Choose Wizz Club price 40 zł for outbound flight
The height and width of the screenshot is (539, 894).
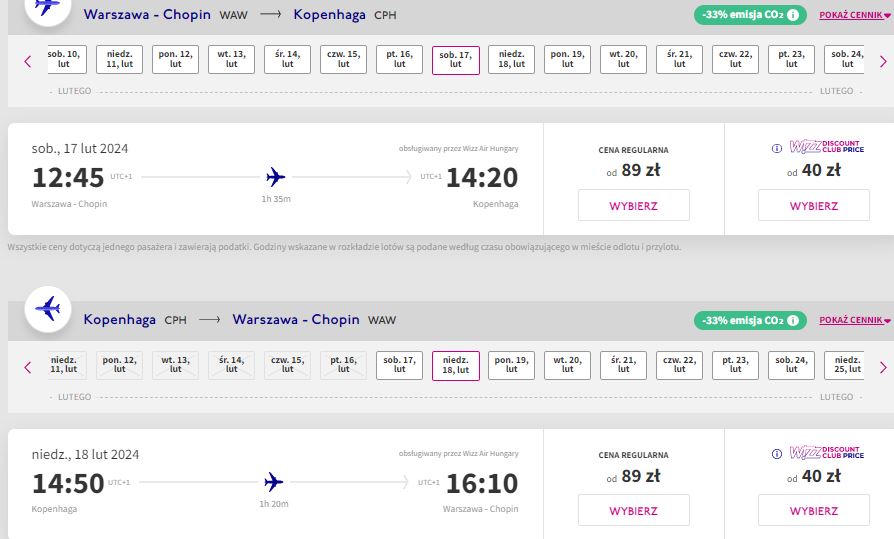pos(814,205)
